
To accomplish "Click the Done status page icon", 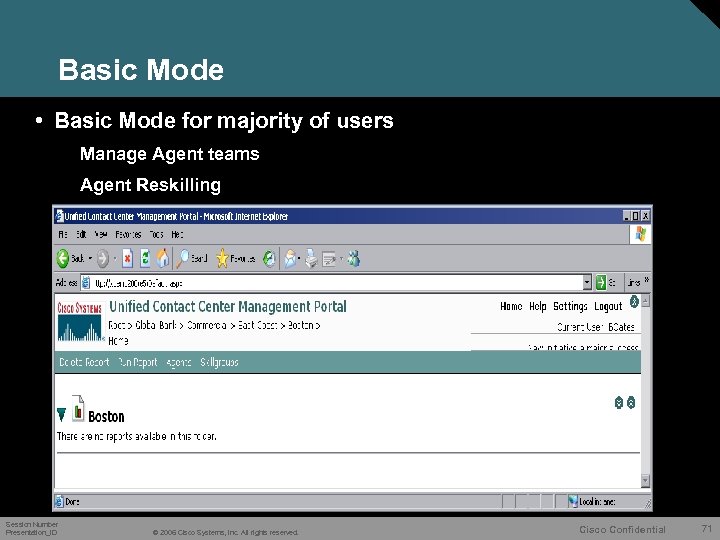I will coord(59,501).
